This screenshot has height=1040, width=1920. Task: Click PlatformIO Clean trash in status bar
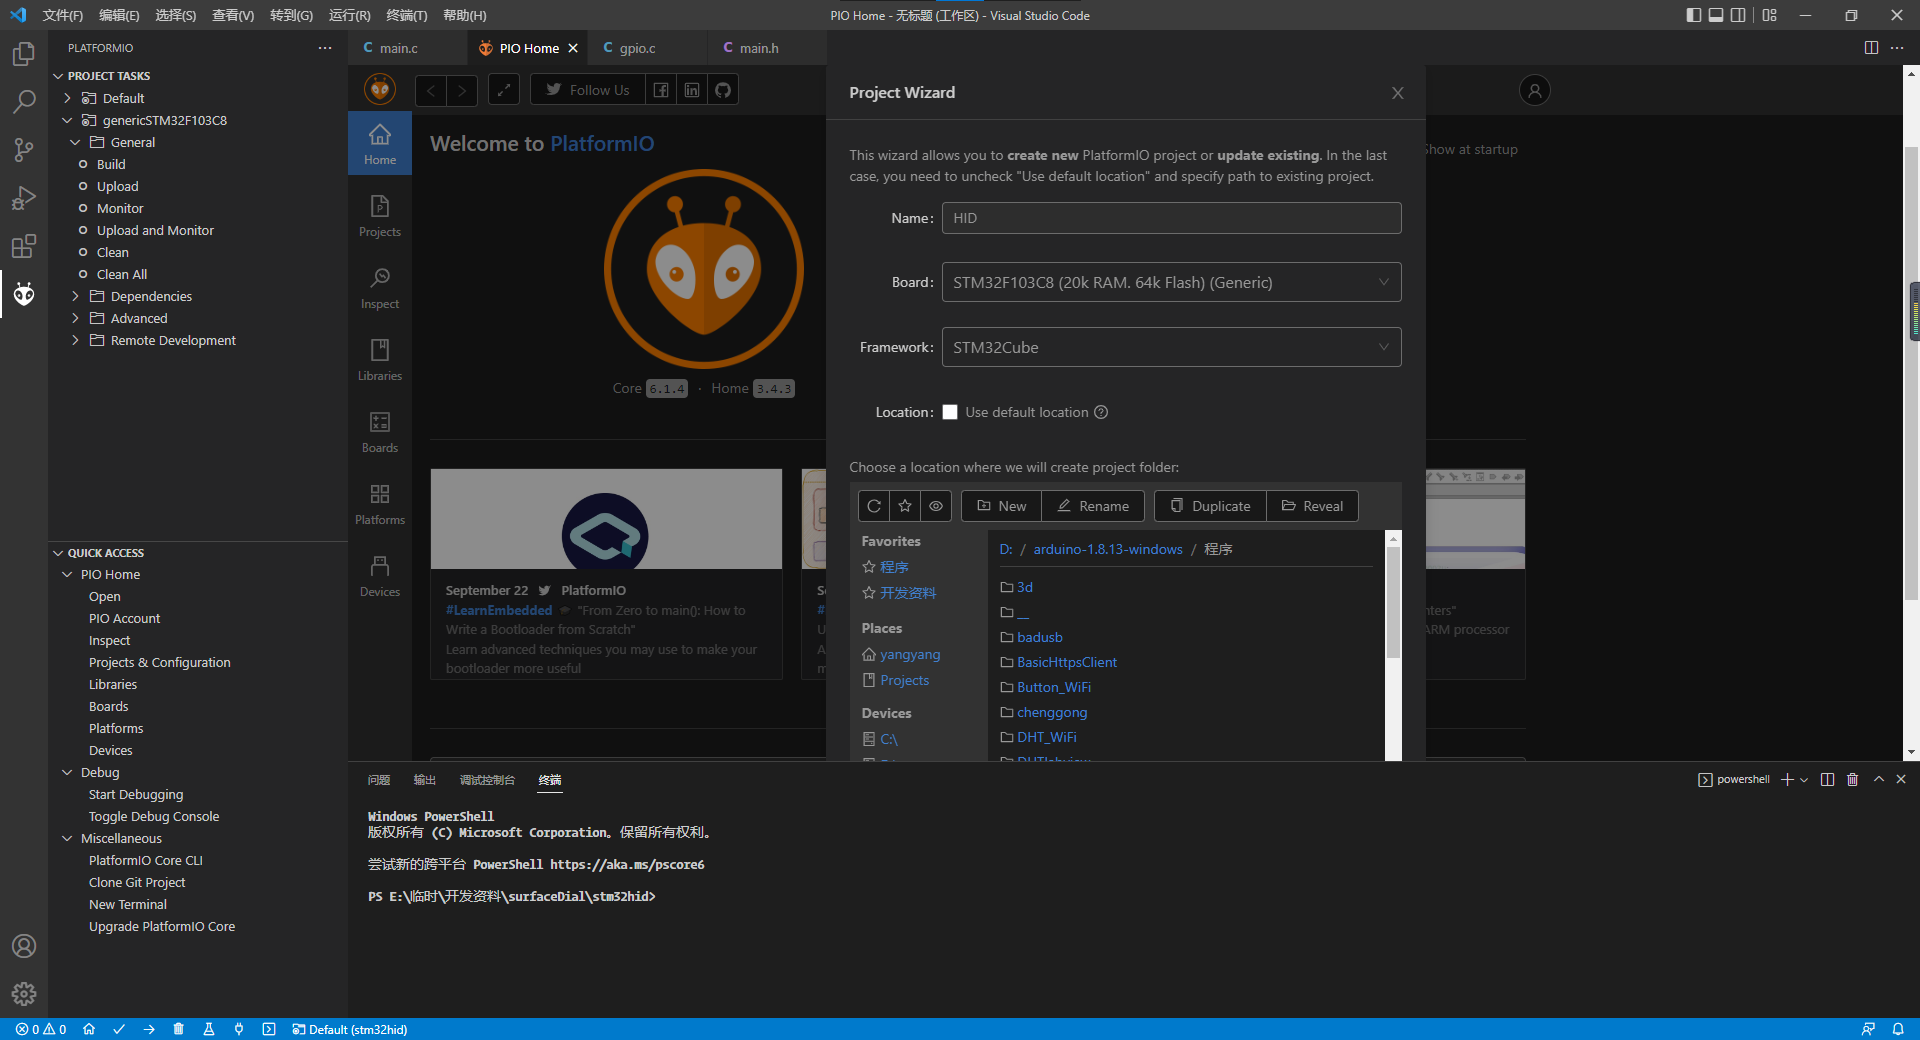(x=179, y=1029)
